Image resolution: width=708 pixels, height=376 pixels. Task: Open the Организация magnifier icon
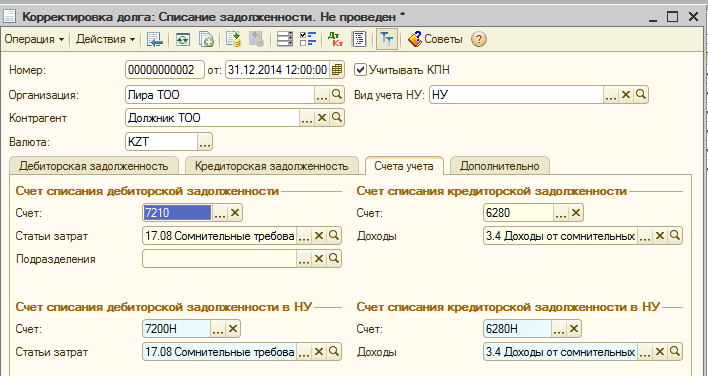click(x=337, y=95)
